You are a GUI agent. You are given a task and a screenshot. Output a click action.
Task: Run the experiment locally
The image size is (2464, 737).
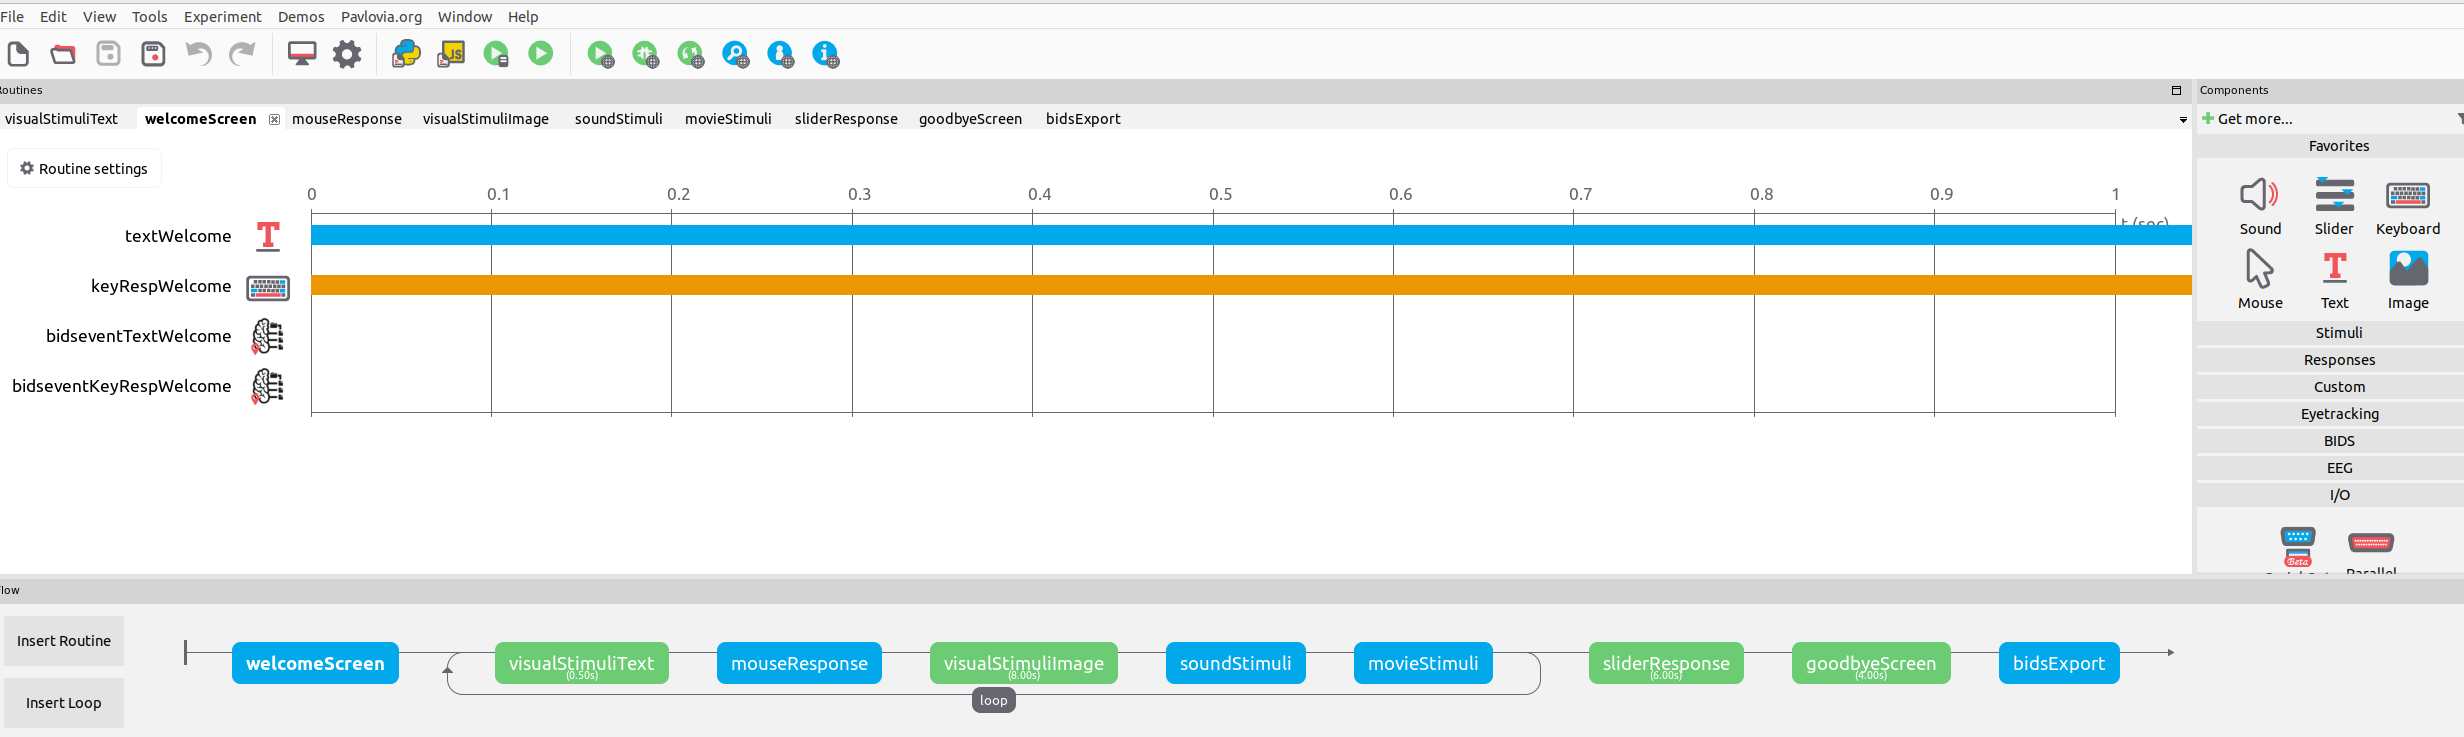pos(540,53)
